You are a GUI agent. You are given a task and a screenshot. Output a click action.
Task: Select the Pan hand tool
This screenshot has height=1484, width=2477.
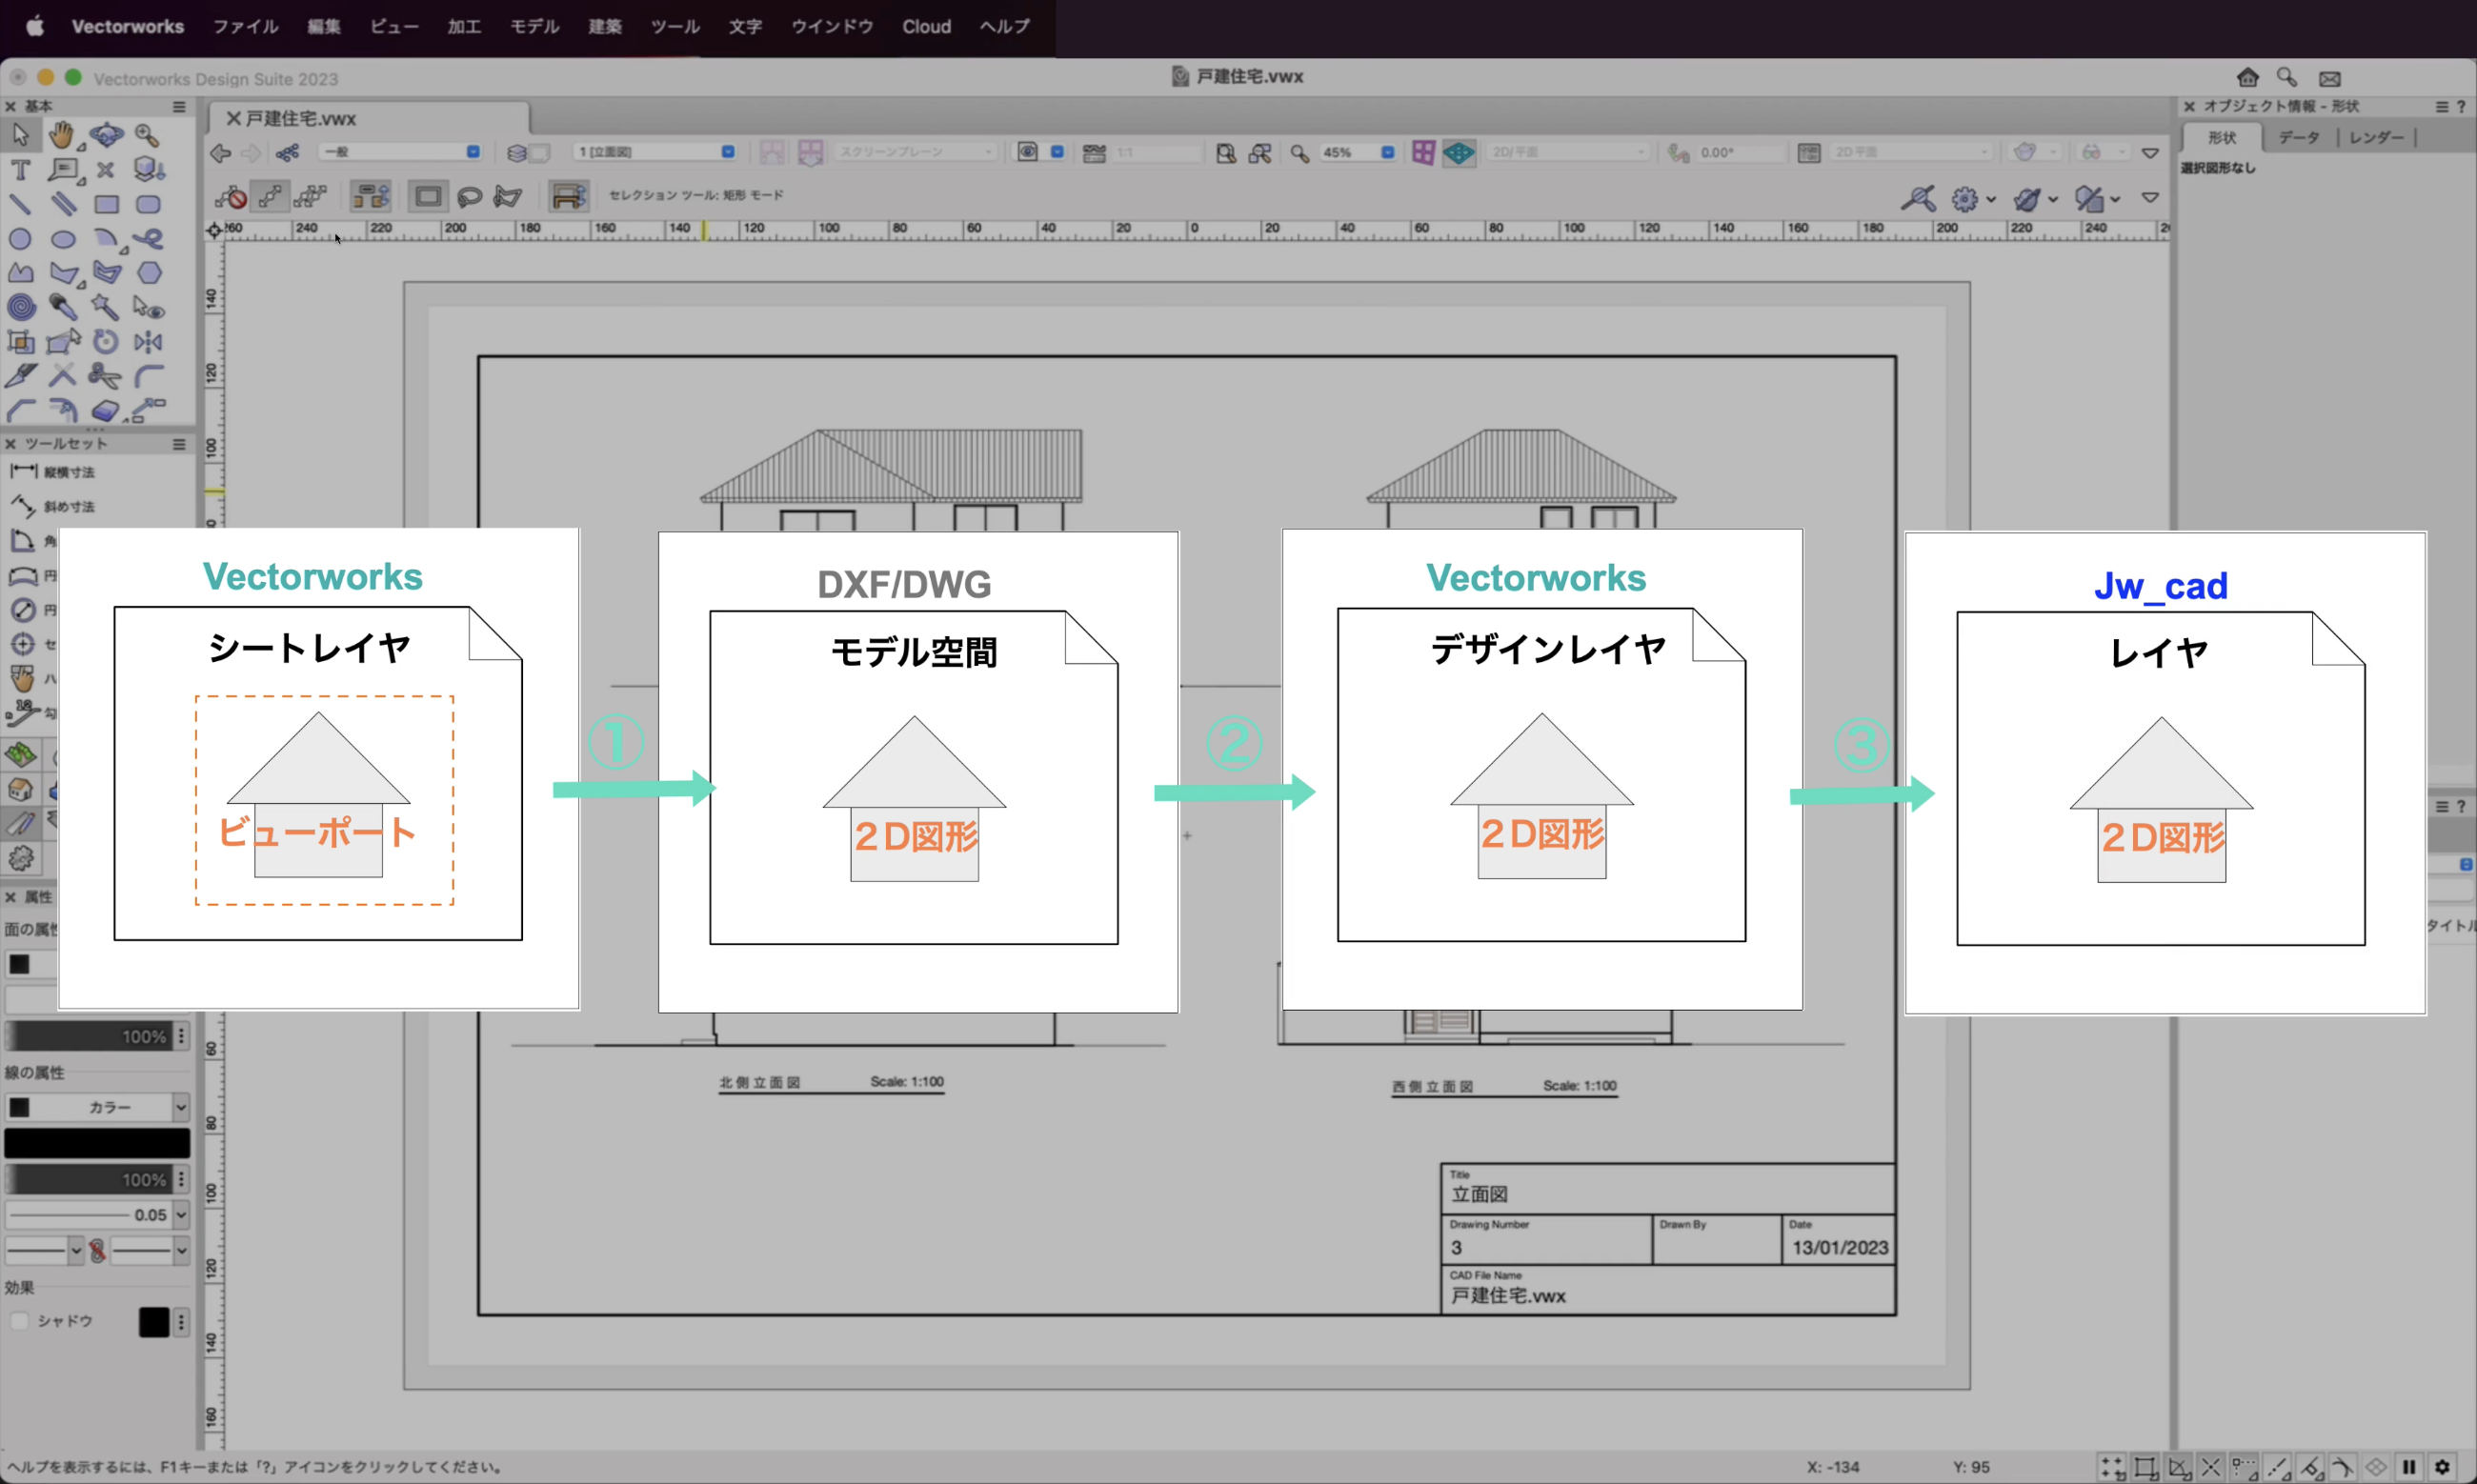click(x=62, y=135)
